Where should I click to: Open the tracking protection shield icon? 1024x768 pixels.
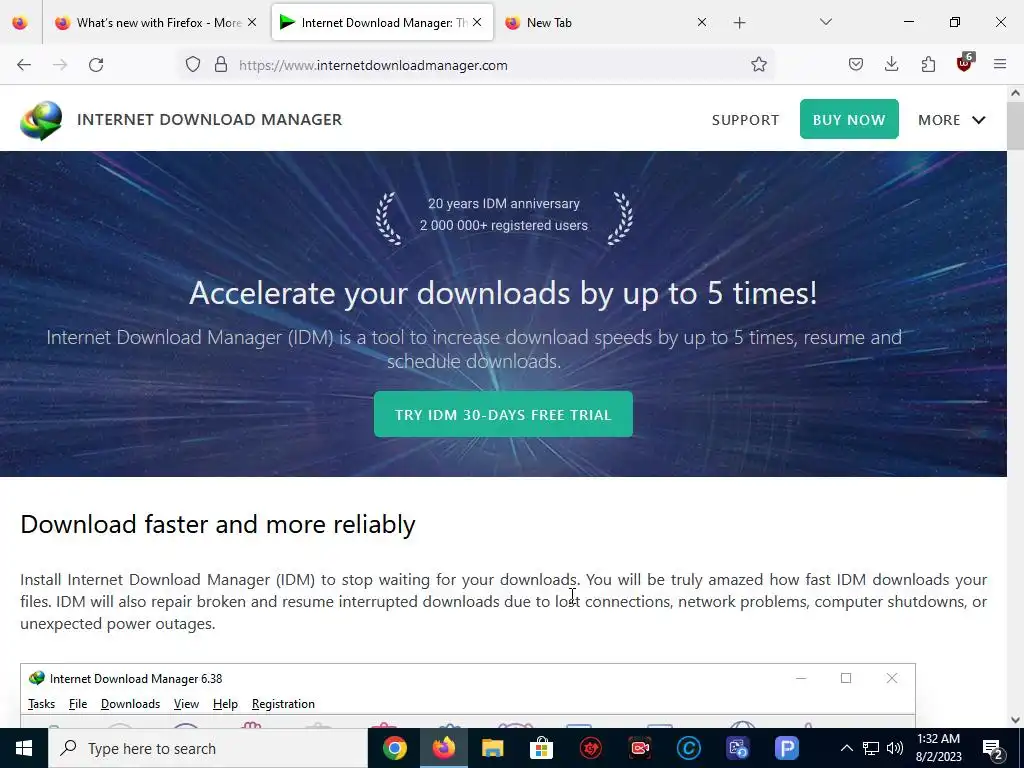pyautogui.click(x=193, y=65)
